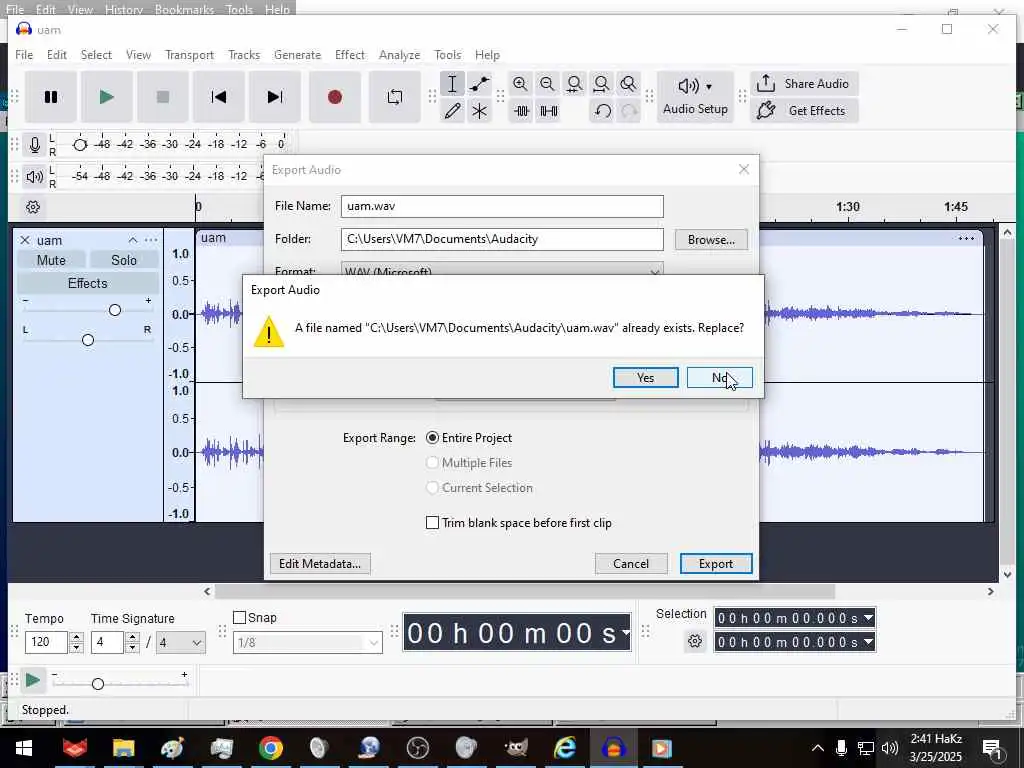The height and width of the screenshot is (768, 1024).
Task: Click the record meter microphone icon
Action: coord(35,144)
